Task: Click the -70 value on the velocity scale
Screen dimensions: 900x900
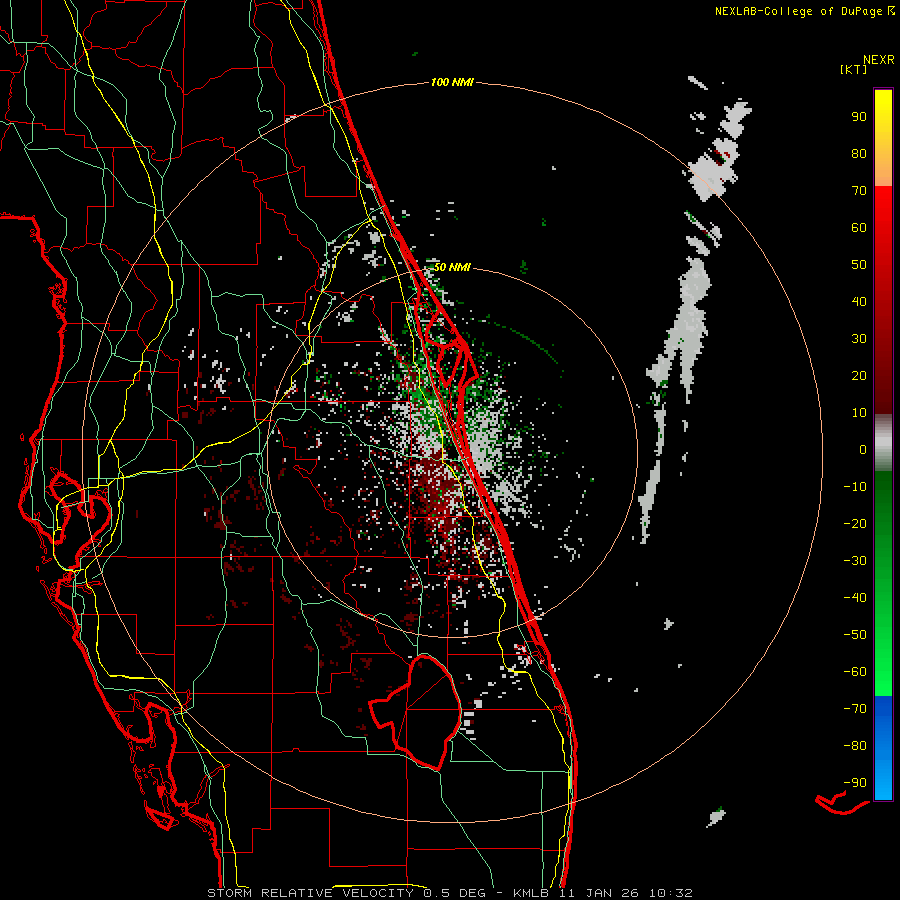Action: tap(855, 709)
